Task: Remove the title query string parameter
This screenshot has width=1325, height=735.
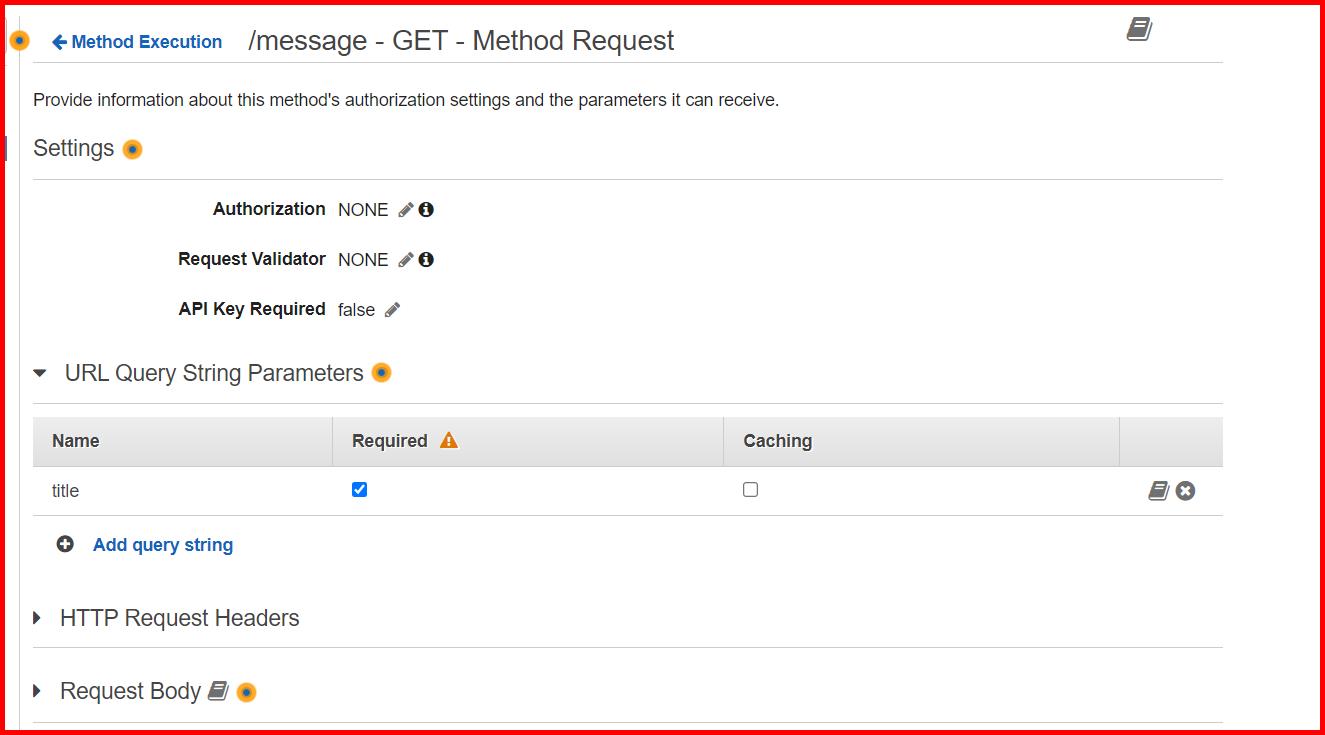Action: [x=1185, y=491]
